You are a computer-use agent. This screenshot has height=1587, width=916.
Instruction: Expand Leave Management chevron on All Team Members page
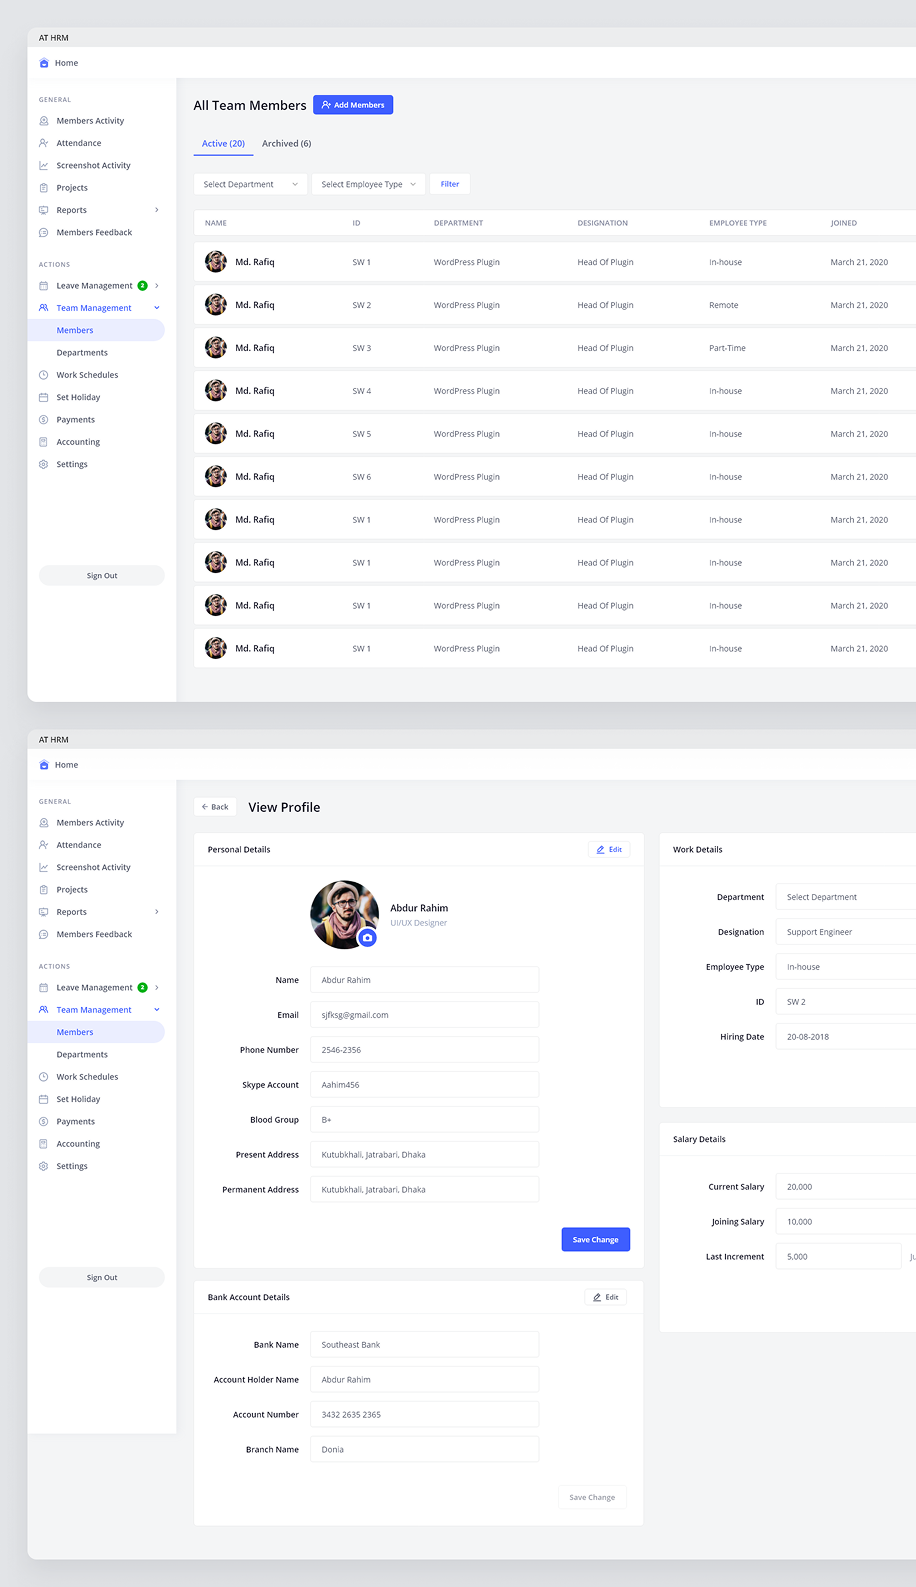(x=157, y=286)
